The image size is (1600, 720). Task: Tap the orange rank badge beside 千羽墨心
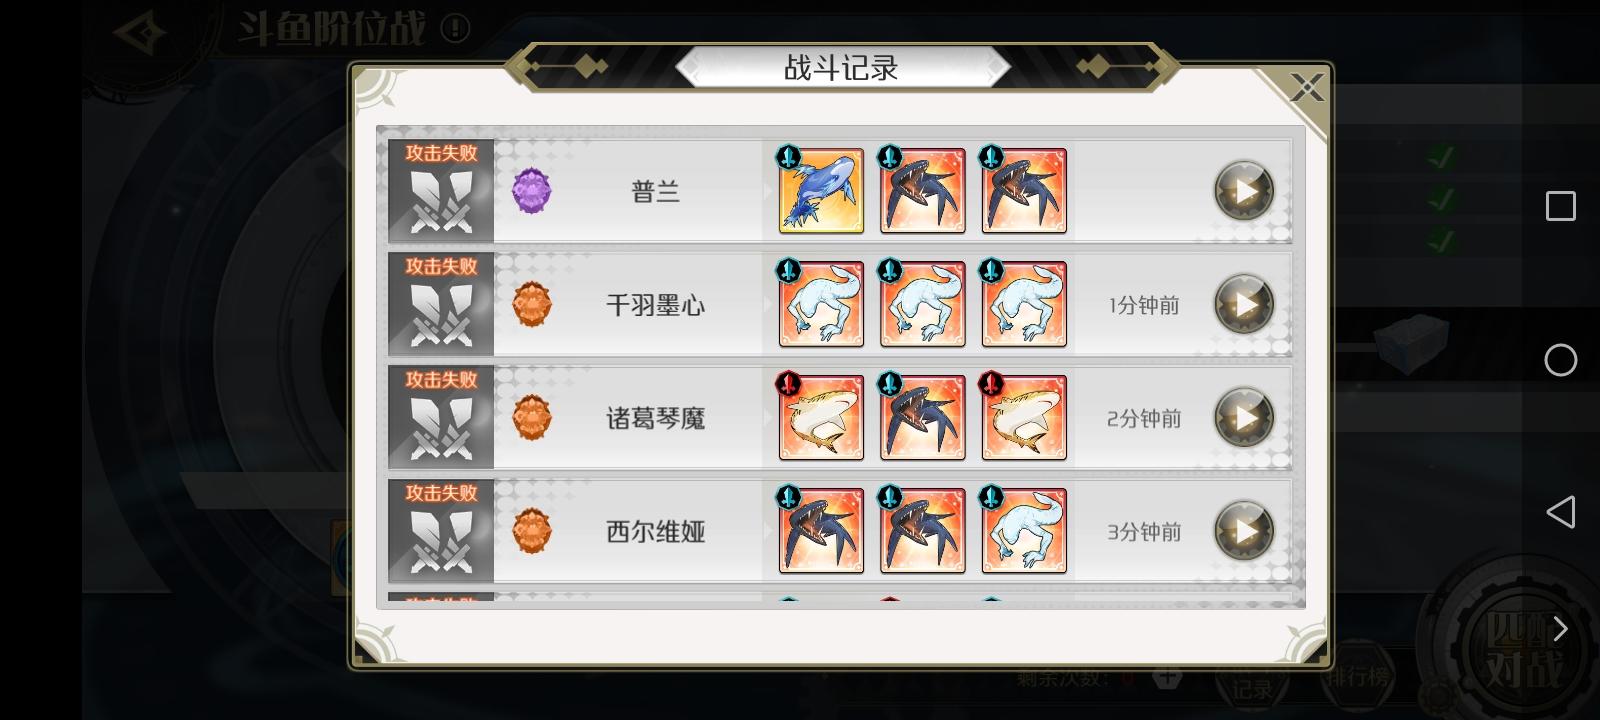pos(531,304)
